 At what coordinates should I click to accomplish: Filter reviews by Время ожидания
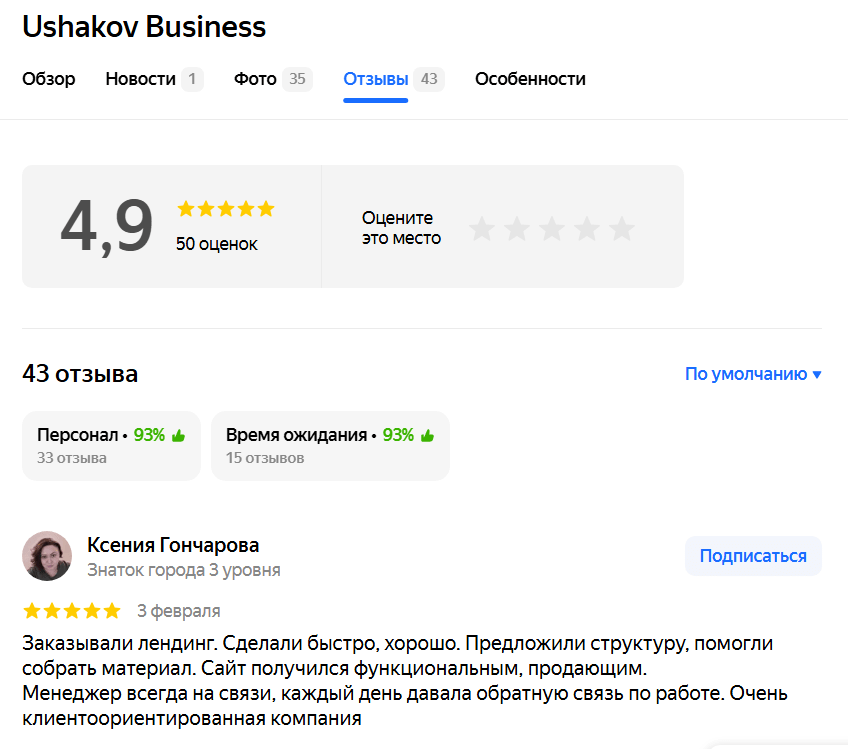coord(330,445)
